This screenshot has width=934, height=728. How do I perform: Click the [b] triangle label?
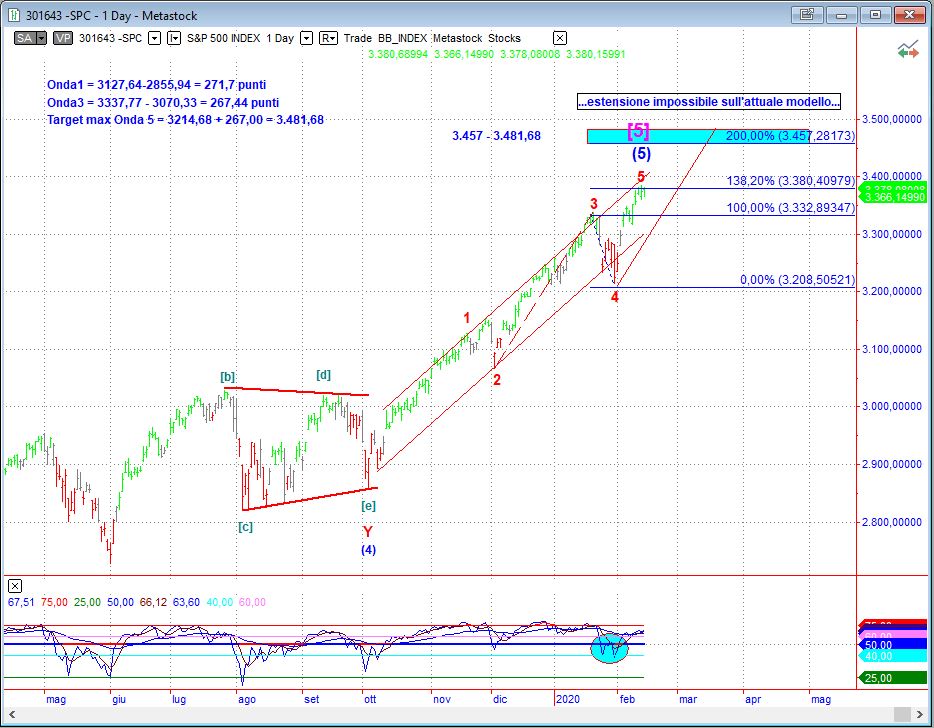coord(228,377)
